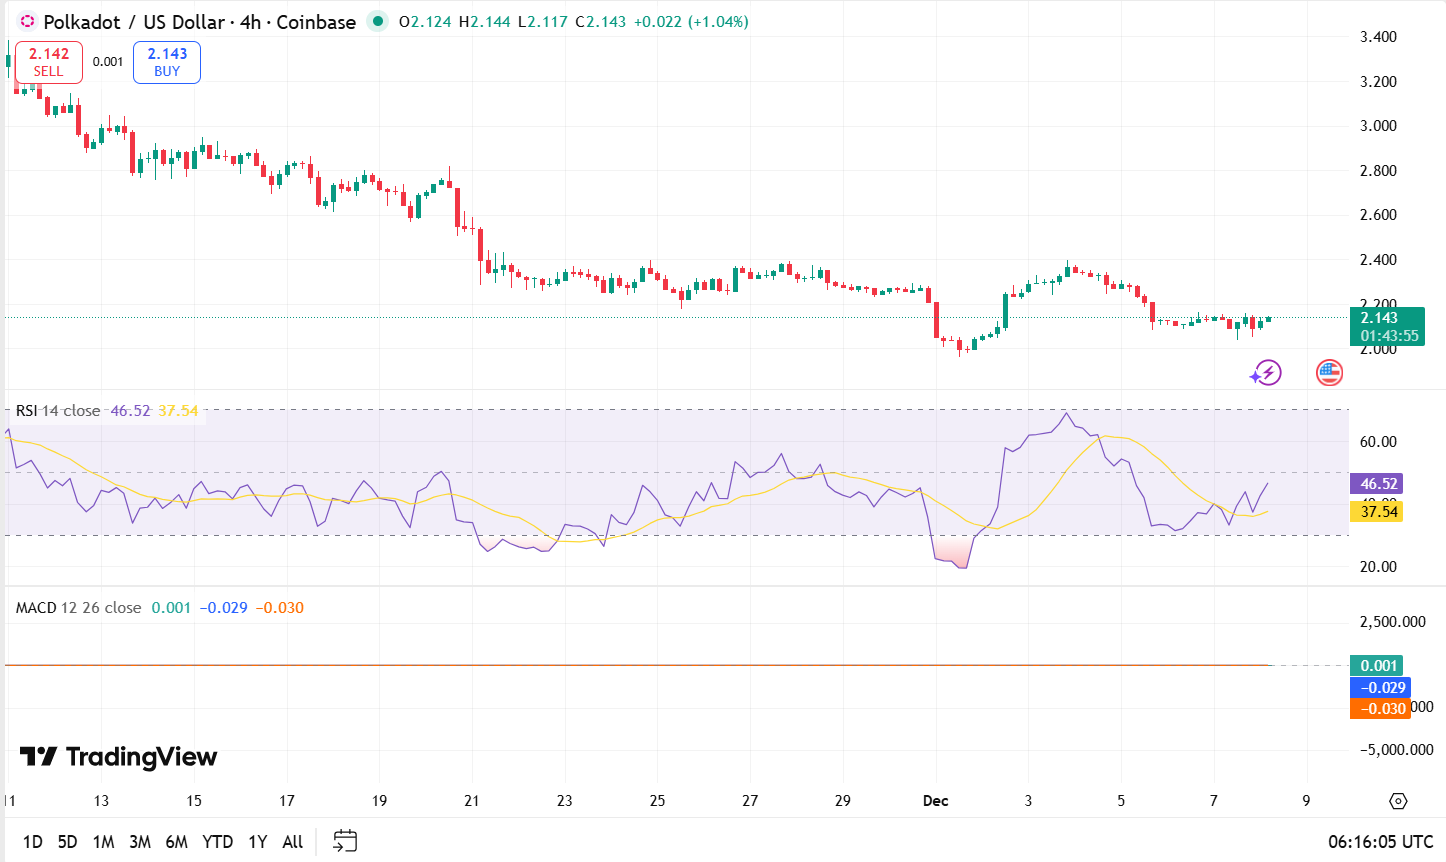Click the current price label 2.143
Image resolution: width=1446 pixels, height=862 pixels.
pyautogui.click(x=1387, y=327)
